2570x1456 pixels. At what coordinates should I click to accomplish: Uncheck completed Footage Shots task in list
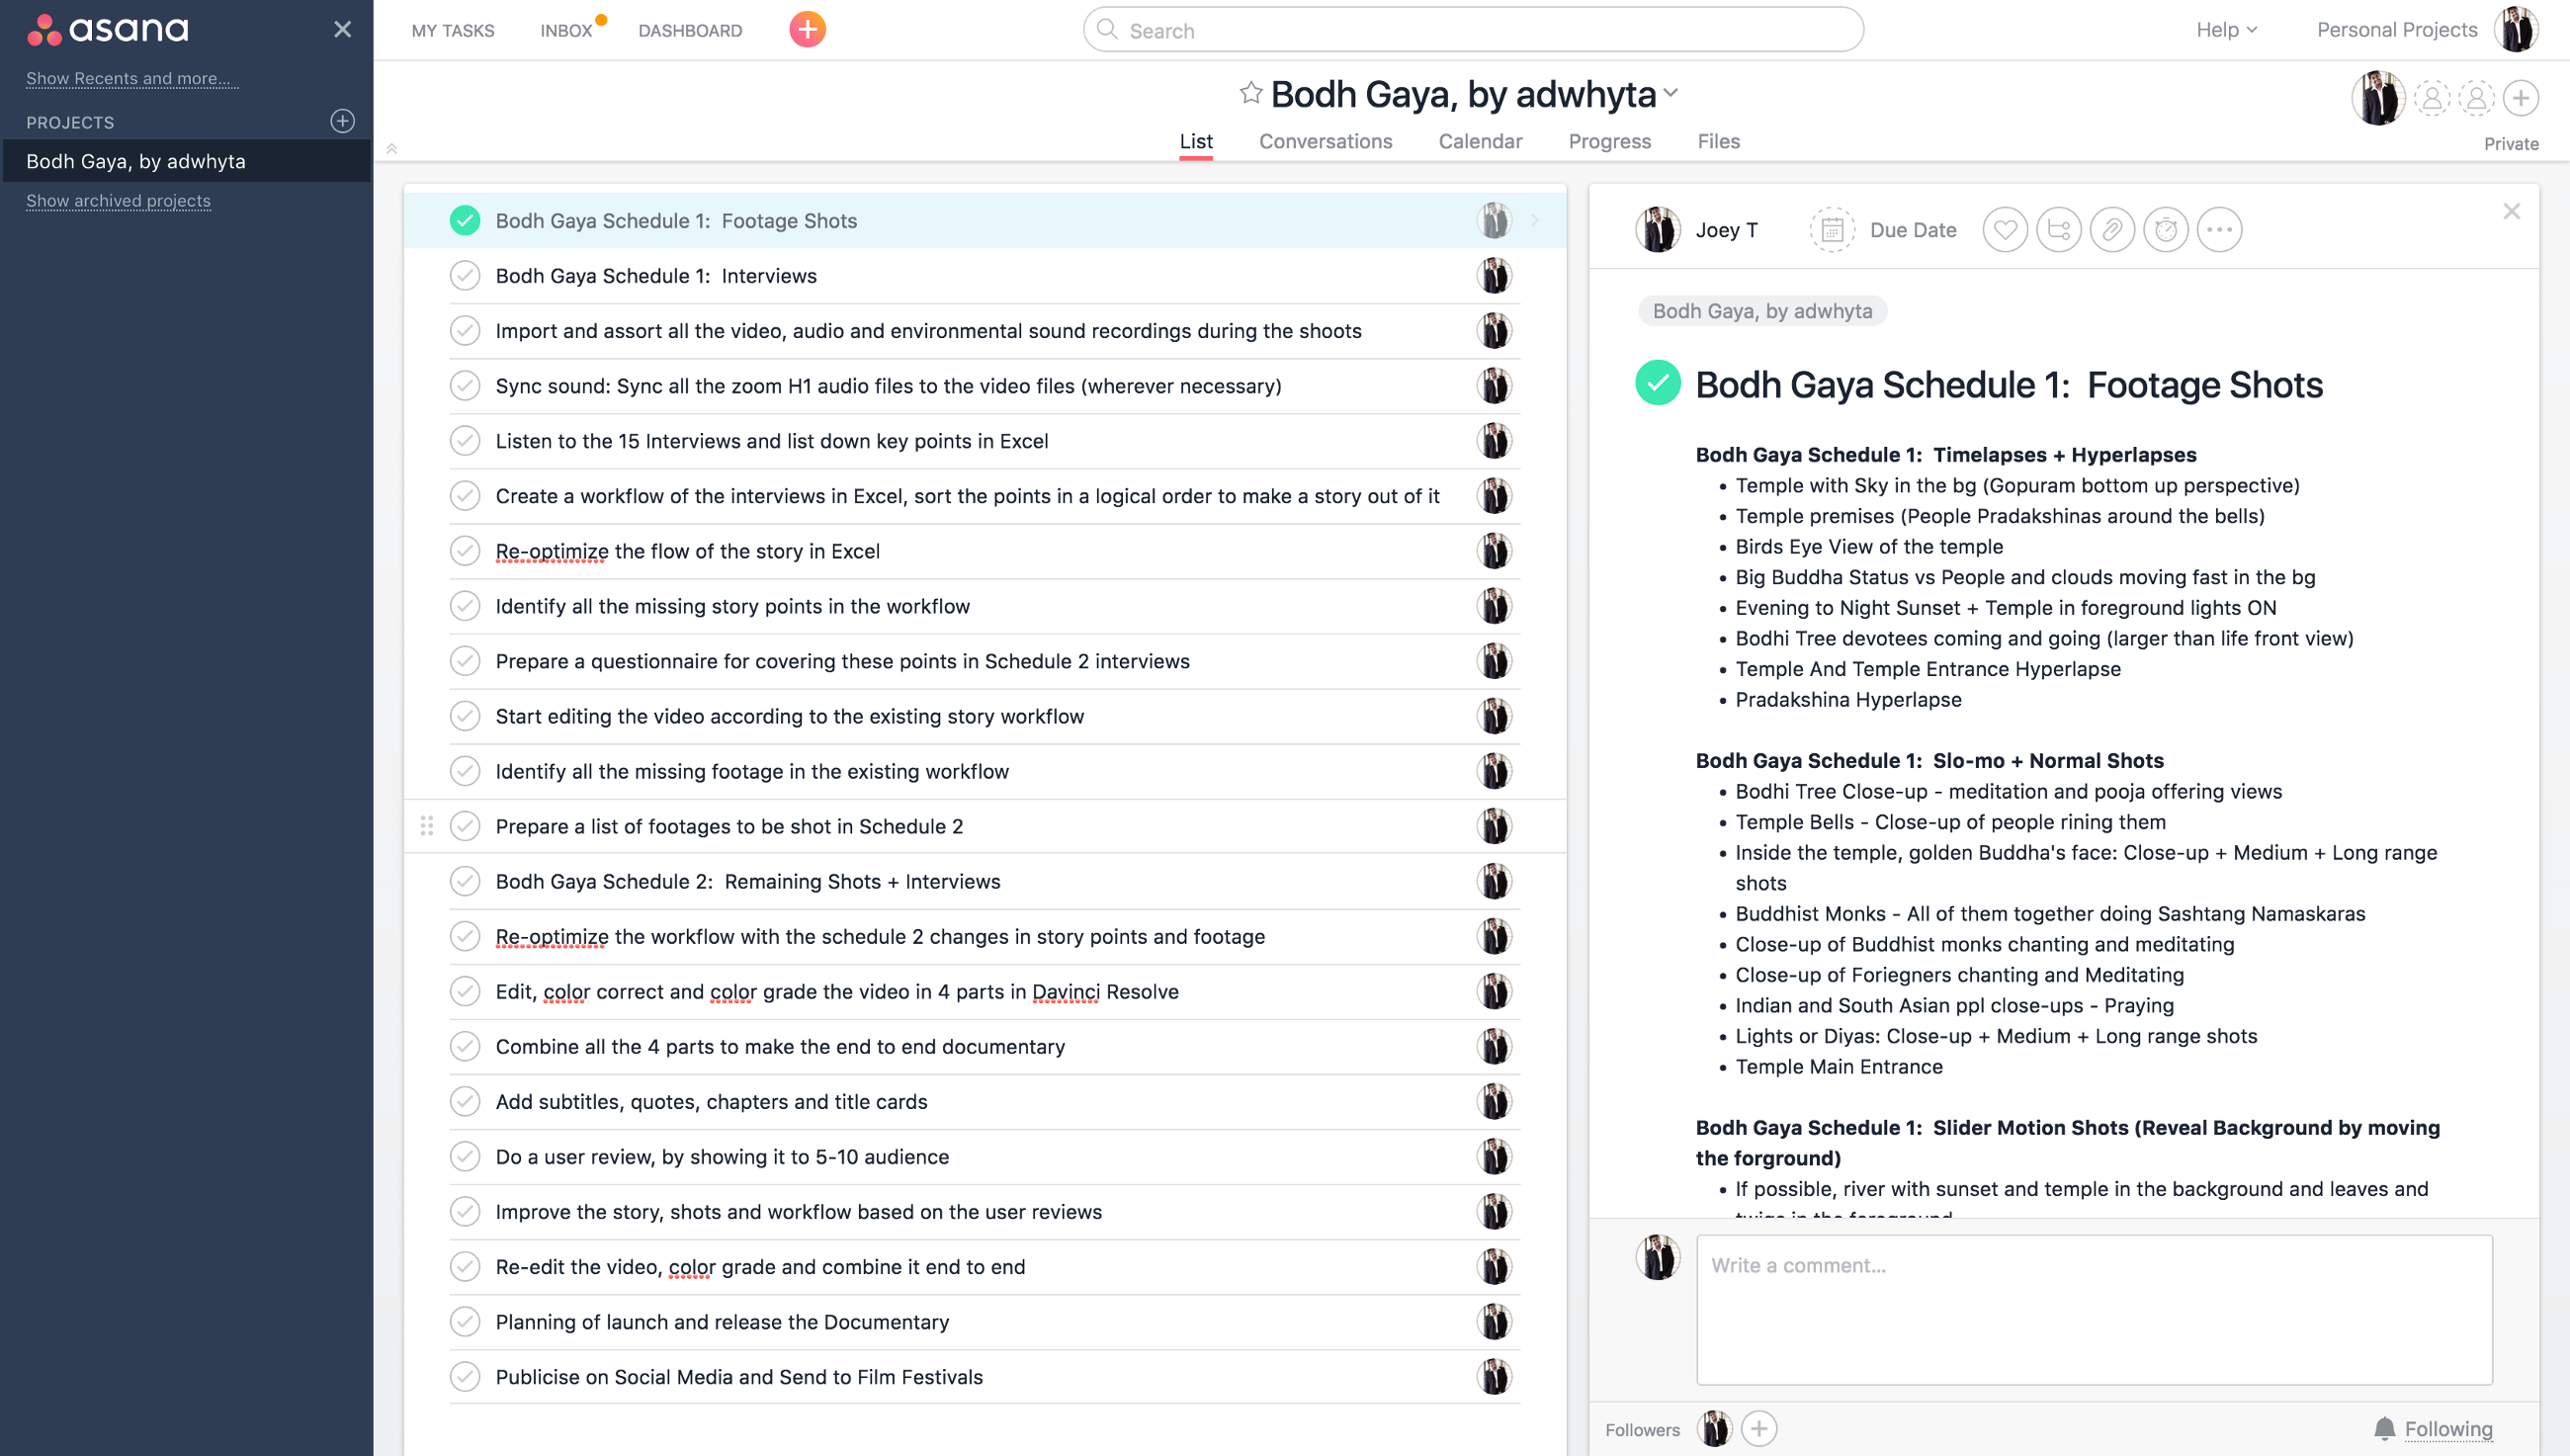(x=465, y=221)
